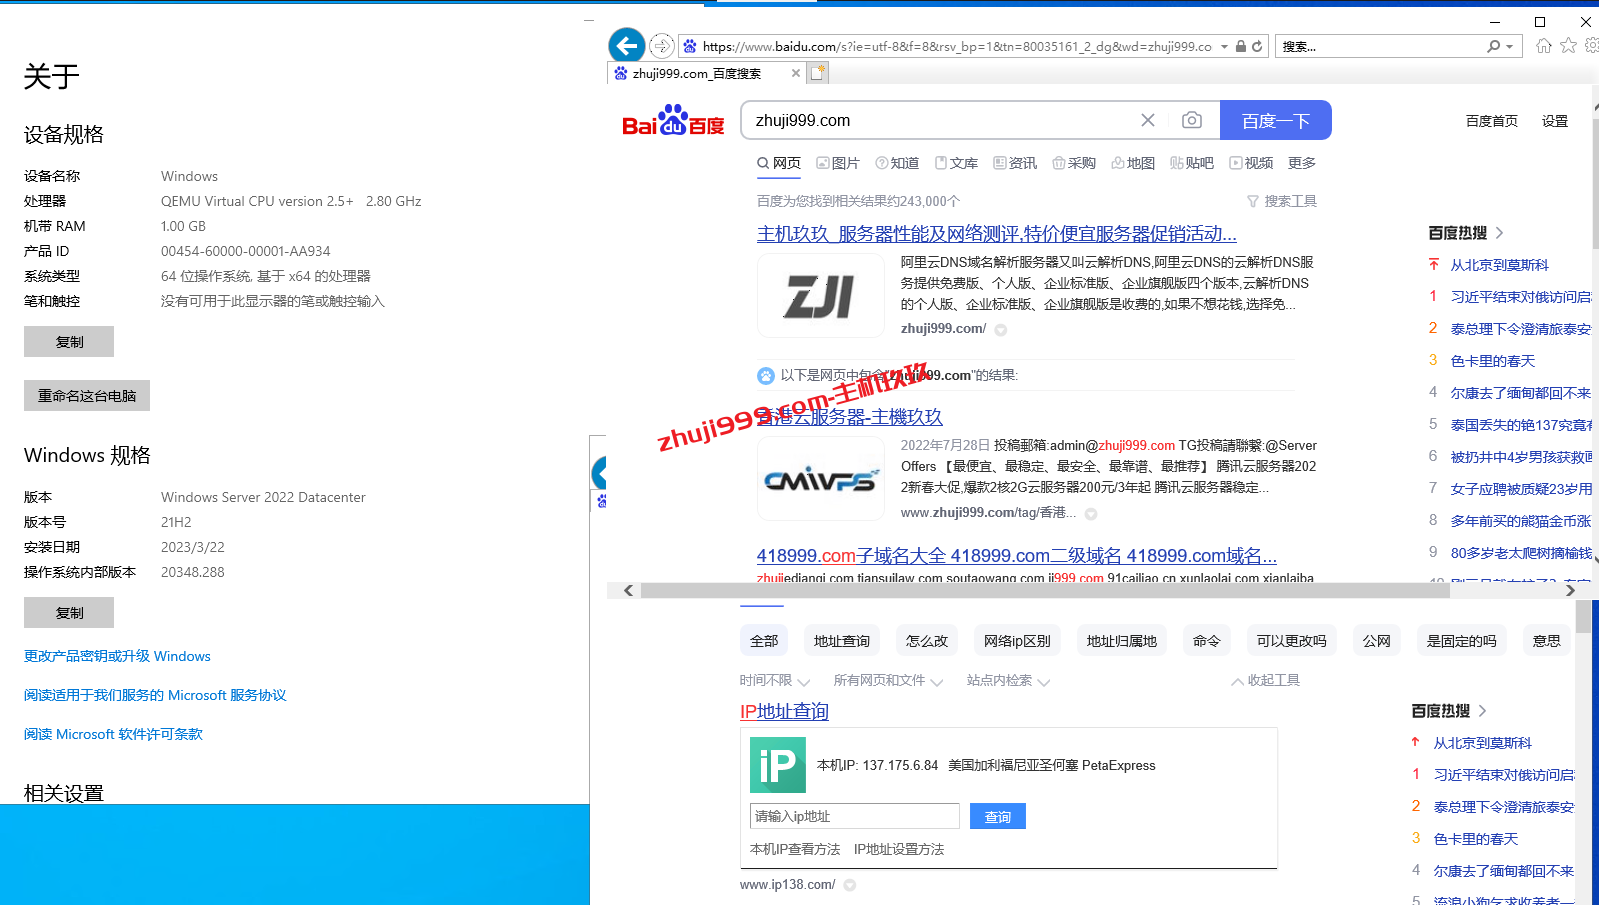This screenshot has height=905, width=1599.
Task: Switch to the 文库 search tab
Action: click(x=956, y=163)
